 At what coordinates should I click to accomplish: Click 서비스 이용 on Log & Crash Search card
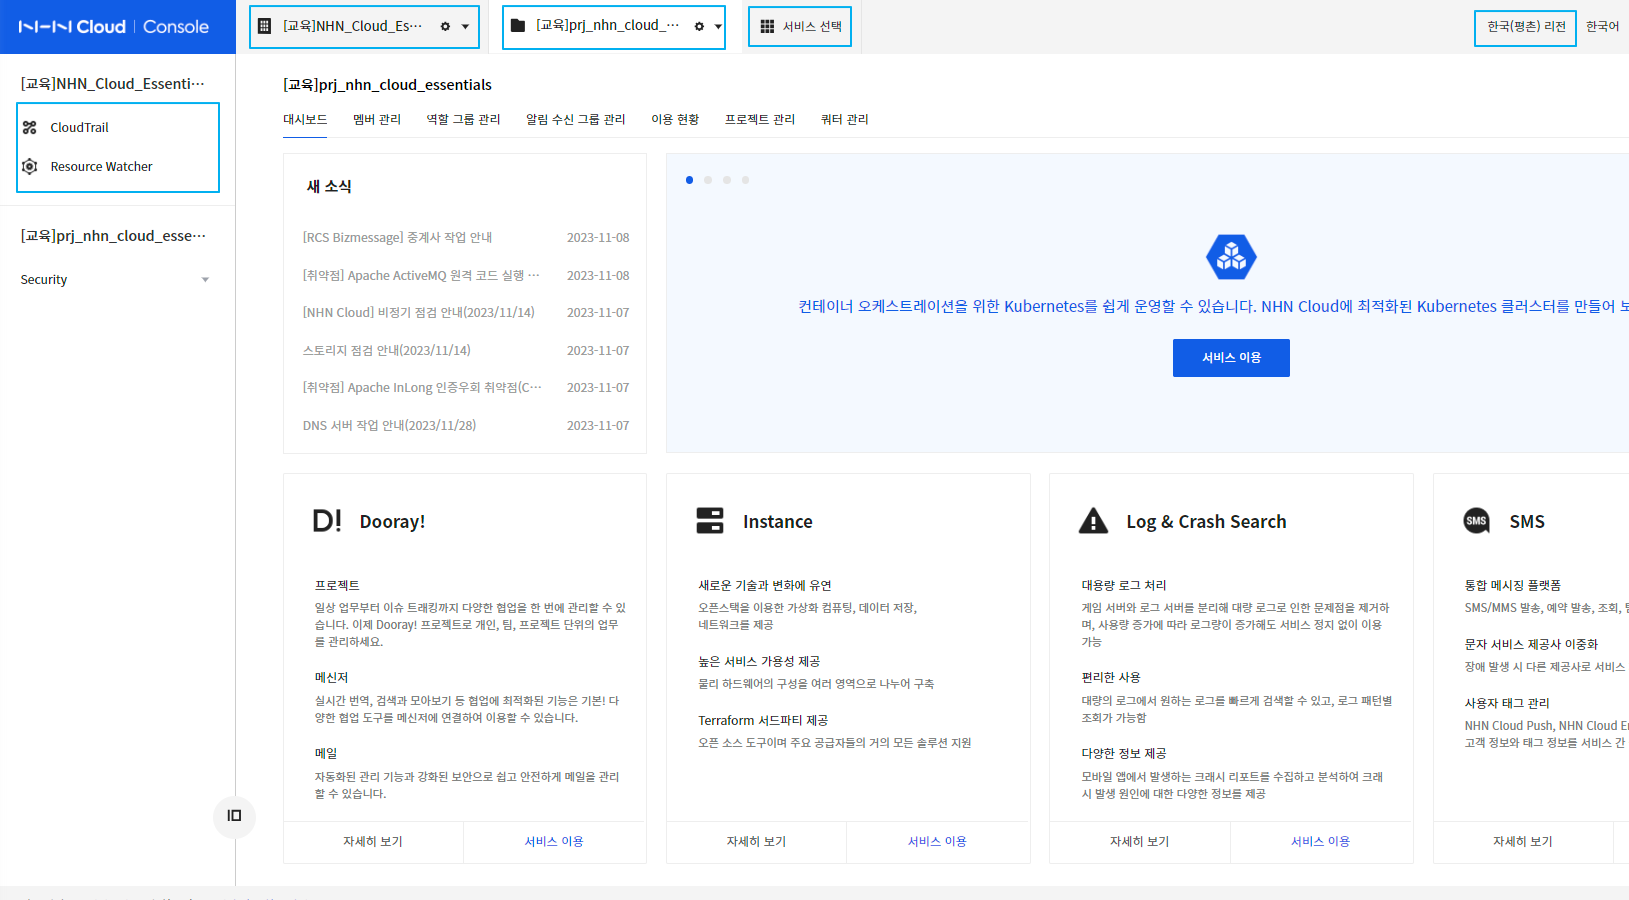coord(1320,842)
